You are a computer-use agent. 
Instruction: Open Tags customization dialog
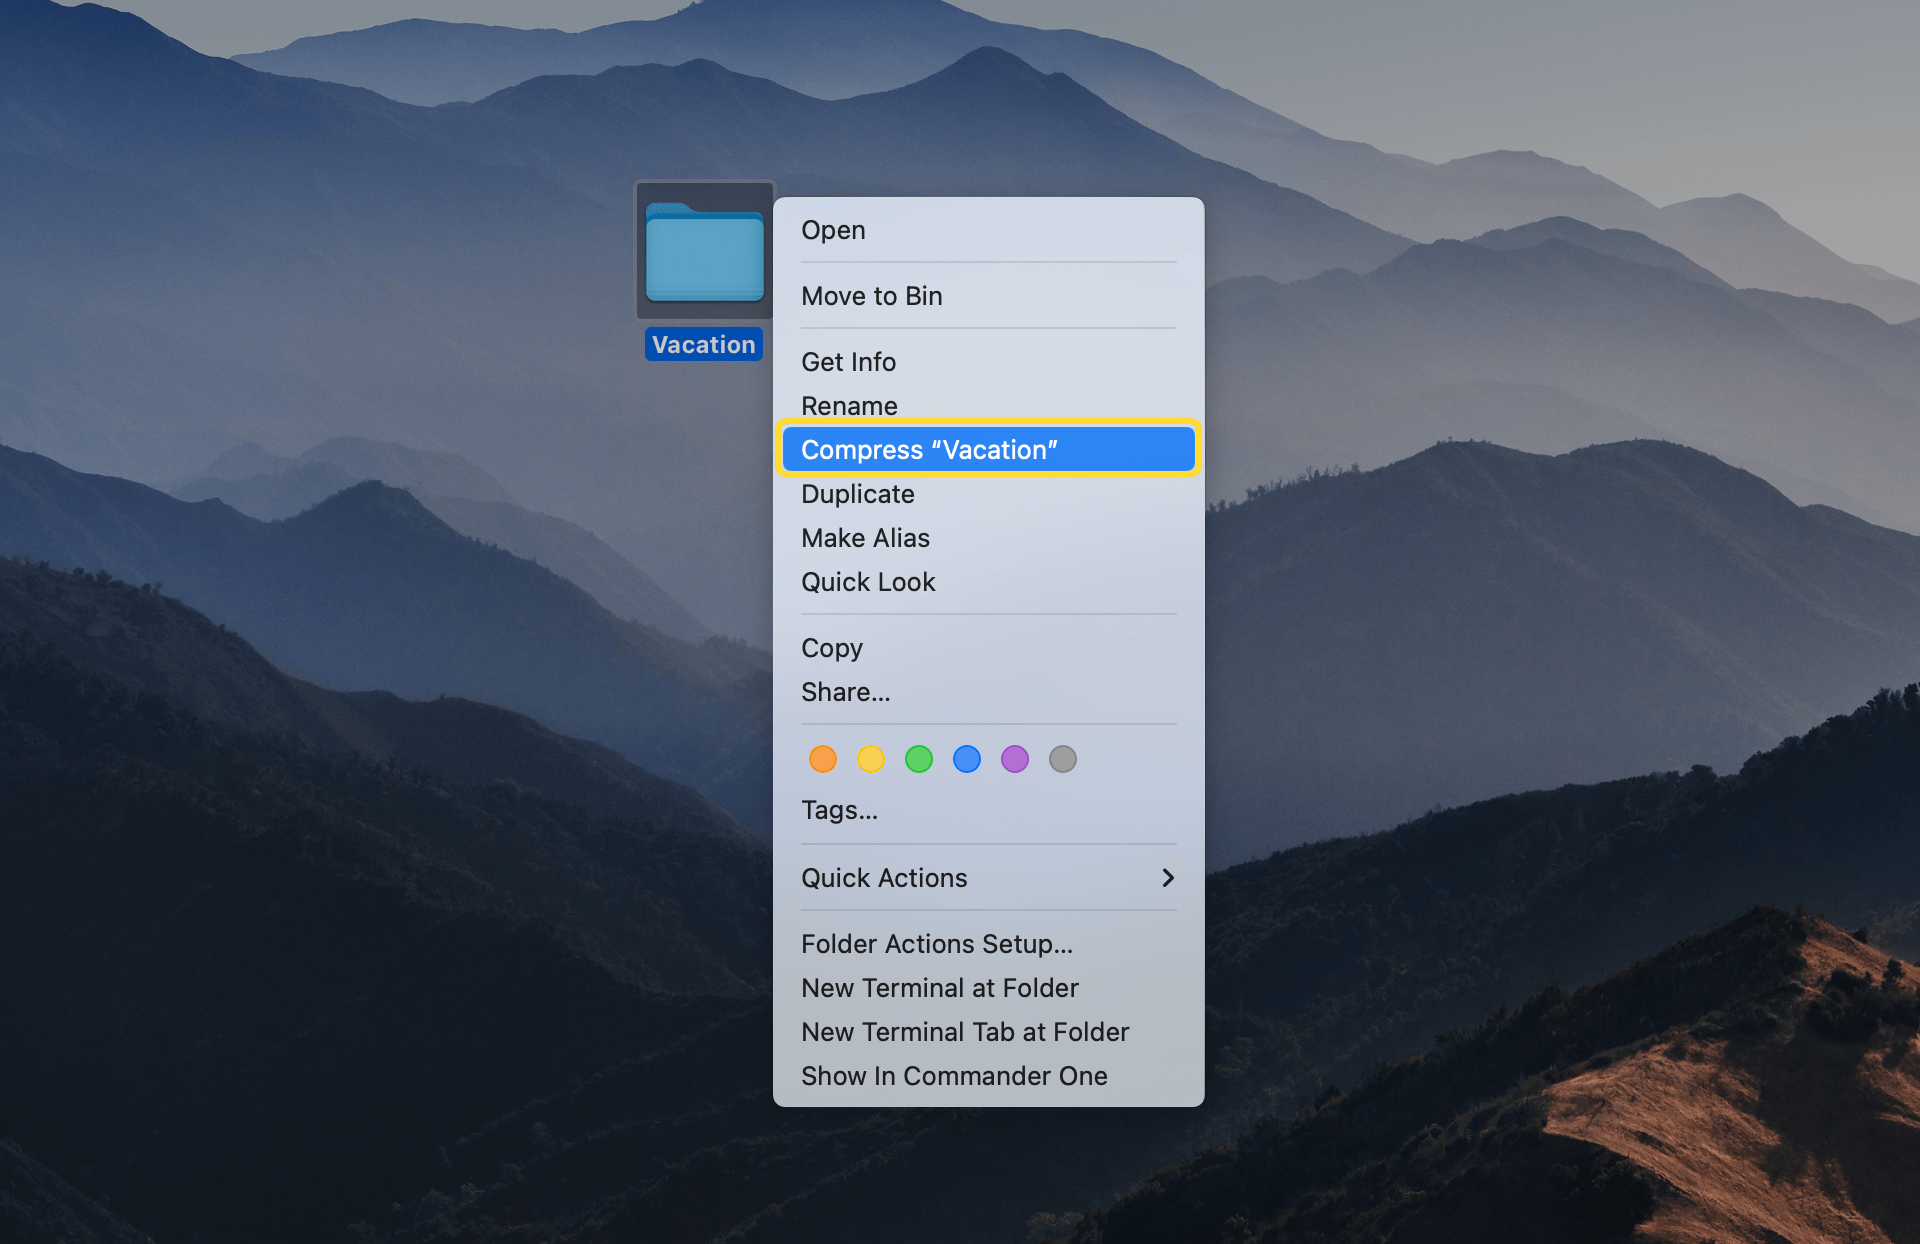[x=841, y=810]
